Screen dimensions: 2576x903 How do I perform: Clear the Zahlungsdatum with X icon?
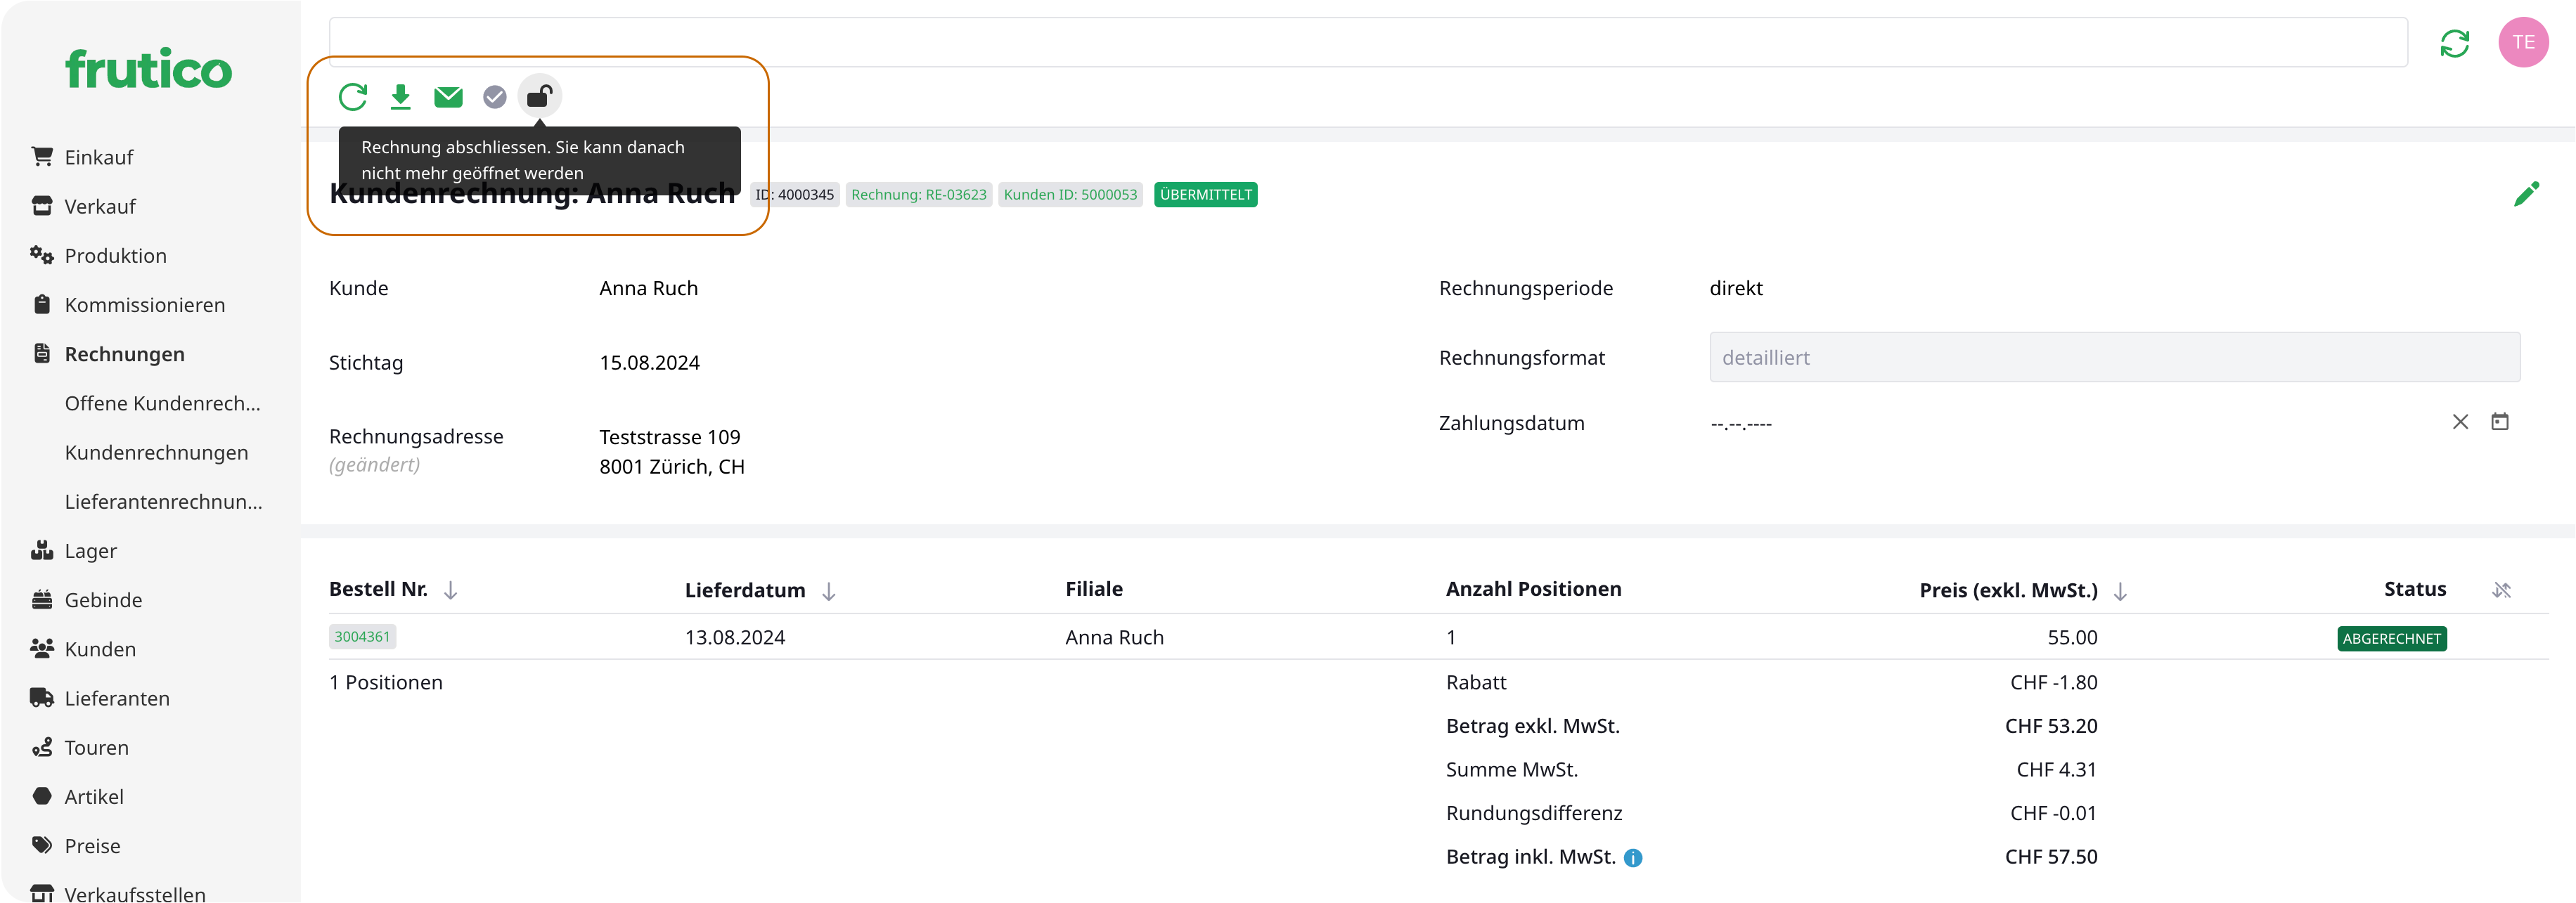[x=2460, y=422]
